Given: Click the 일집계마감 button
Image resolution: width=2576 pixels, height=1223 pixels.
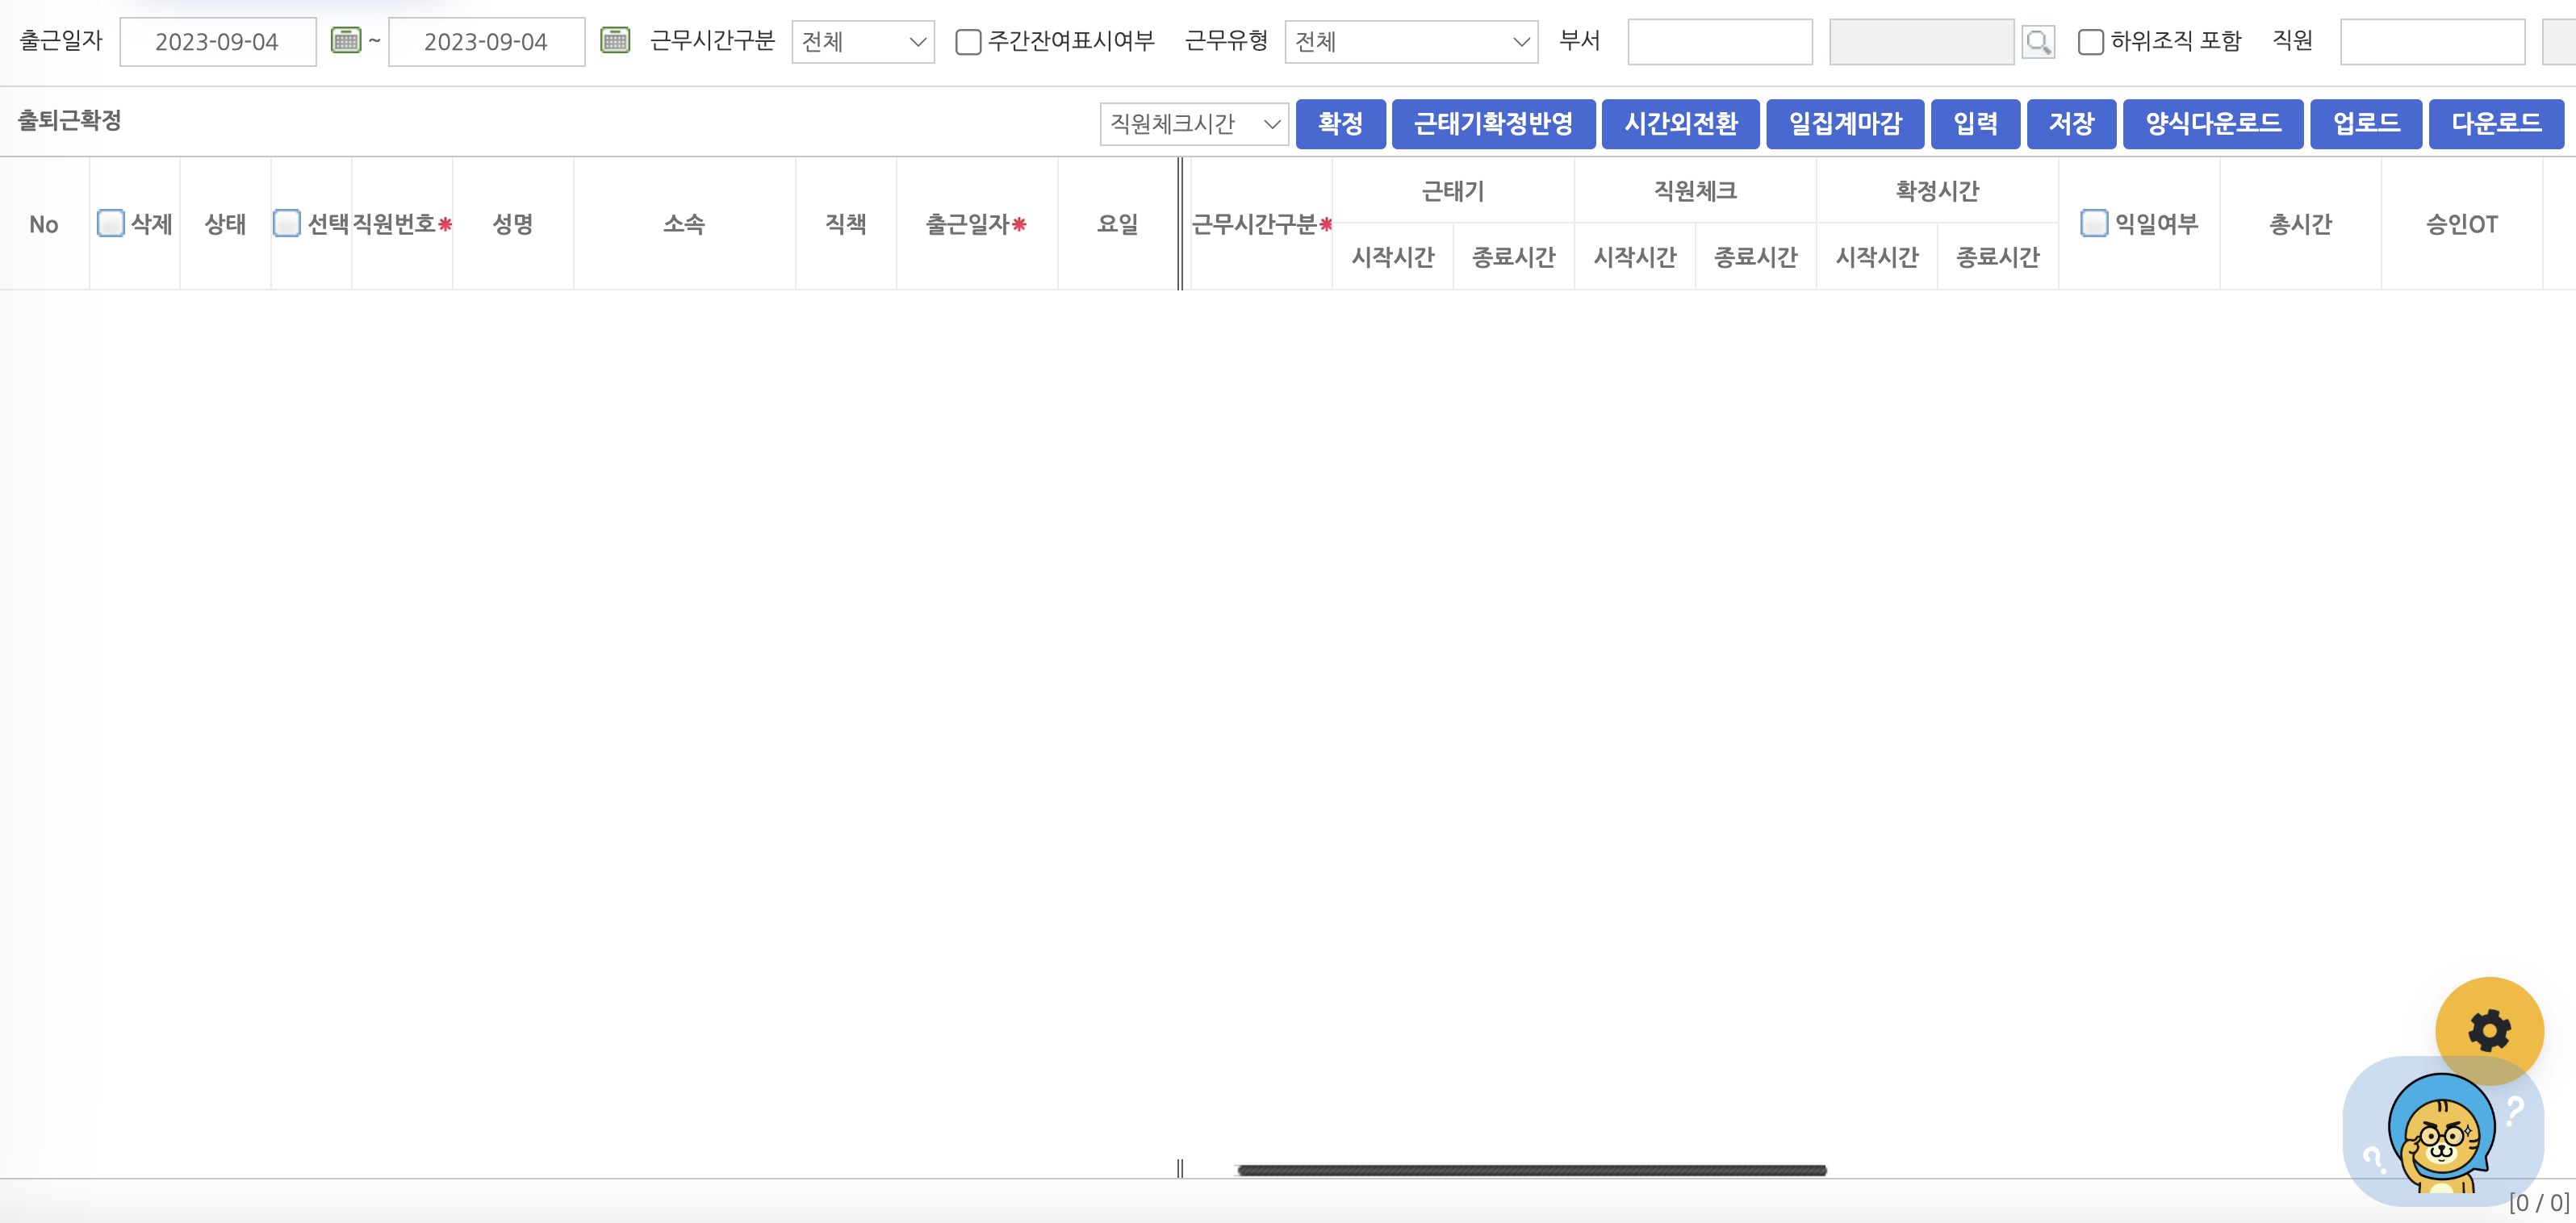Looking at the screenshot, I should point(1844,124).
